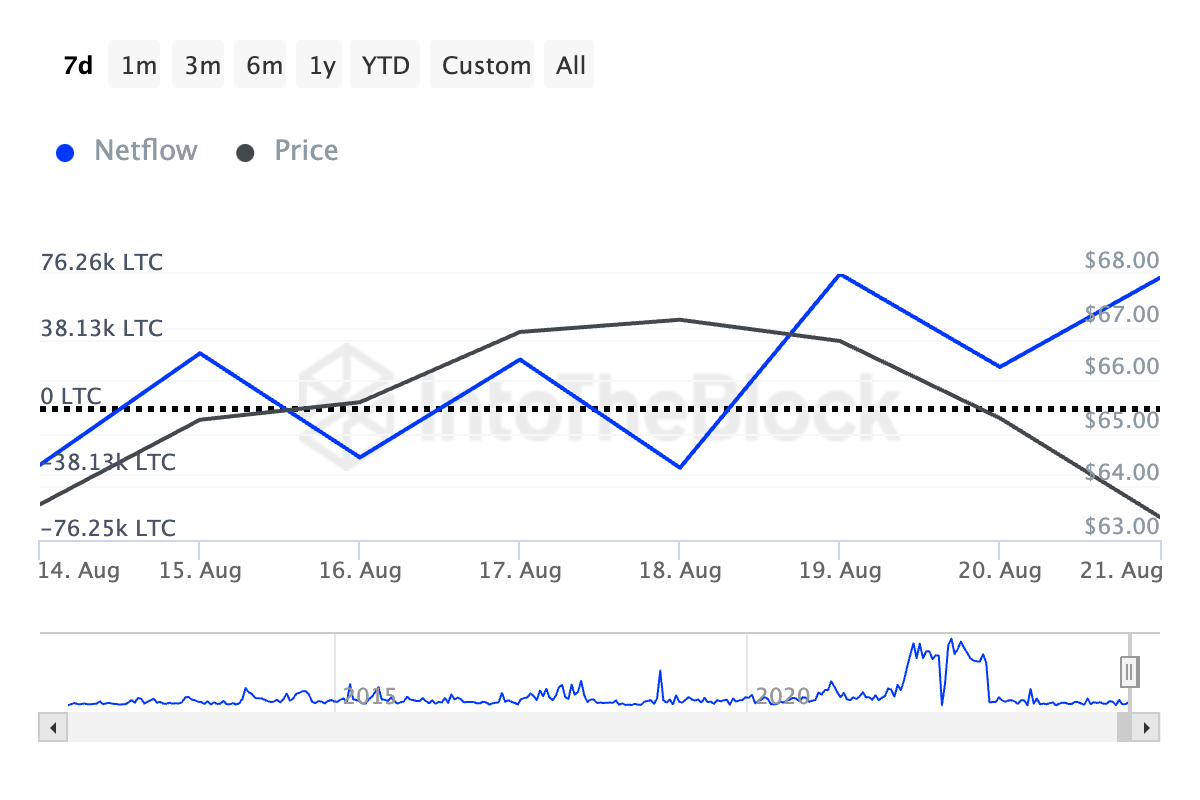Open the Custom date range picker
This screenshot has height=800, width=1200.
point(486,66)
